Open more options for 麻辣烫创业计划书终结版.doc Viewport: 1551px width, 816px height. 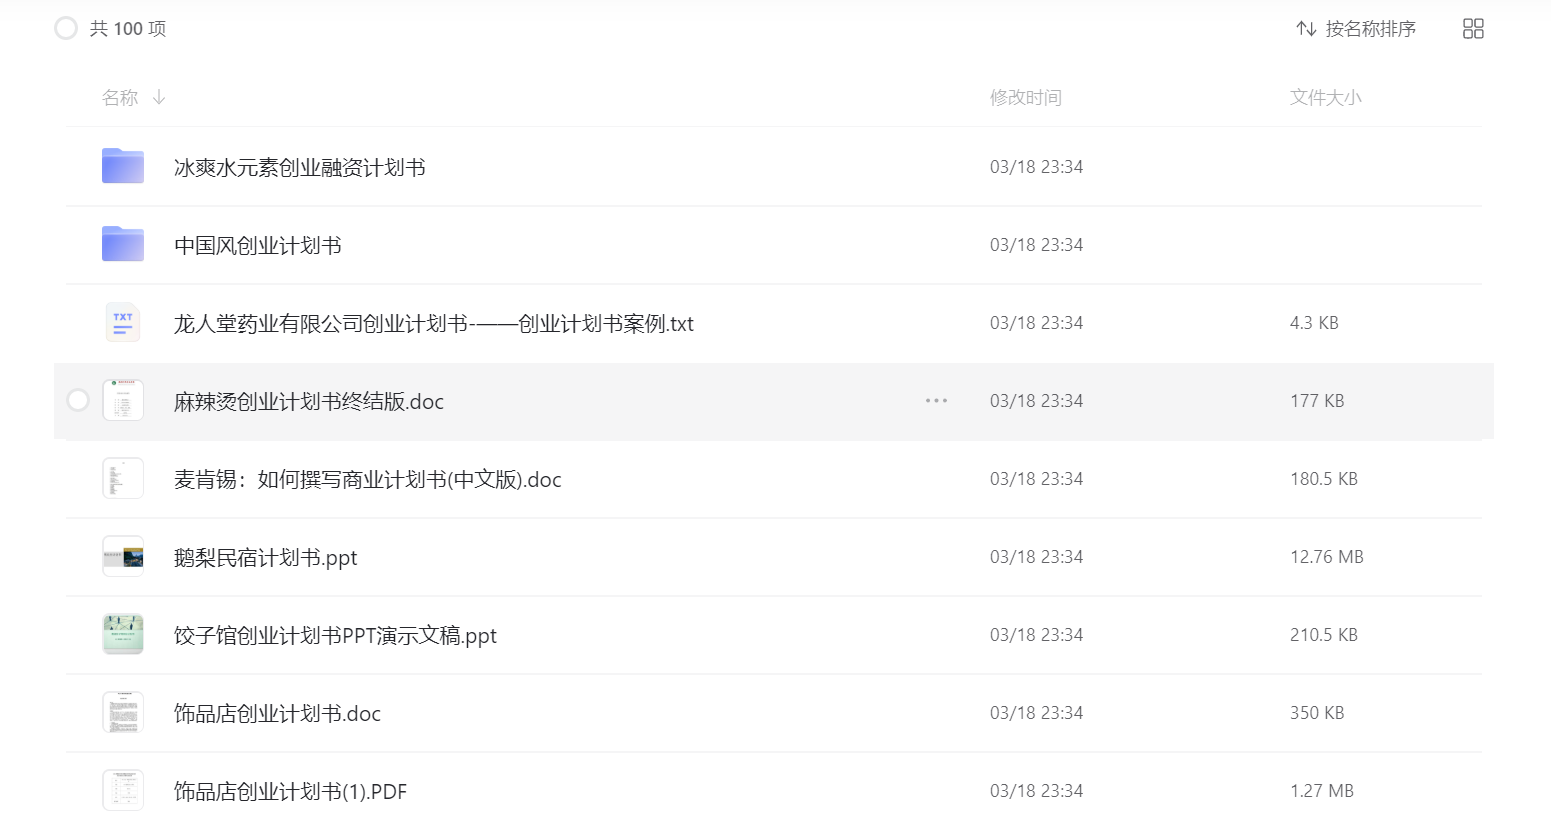coord(936,401)
